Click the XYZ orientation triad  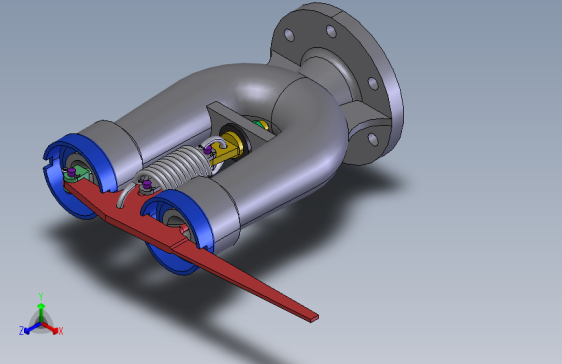point(41,315)
